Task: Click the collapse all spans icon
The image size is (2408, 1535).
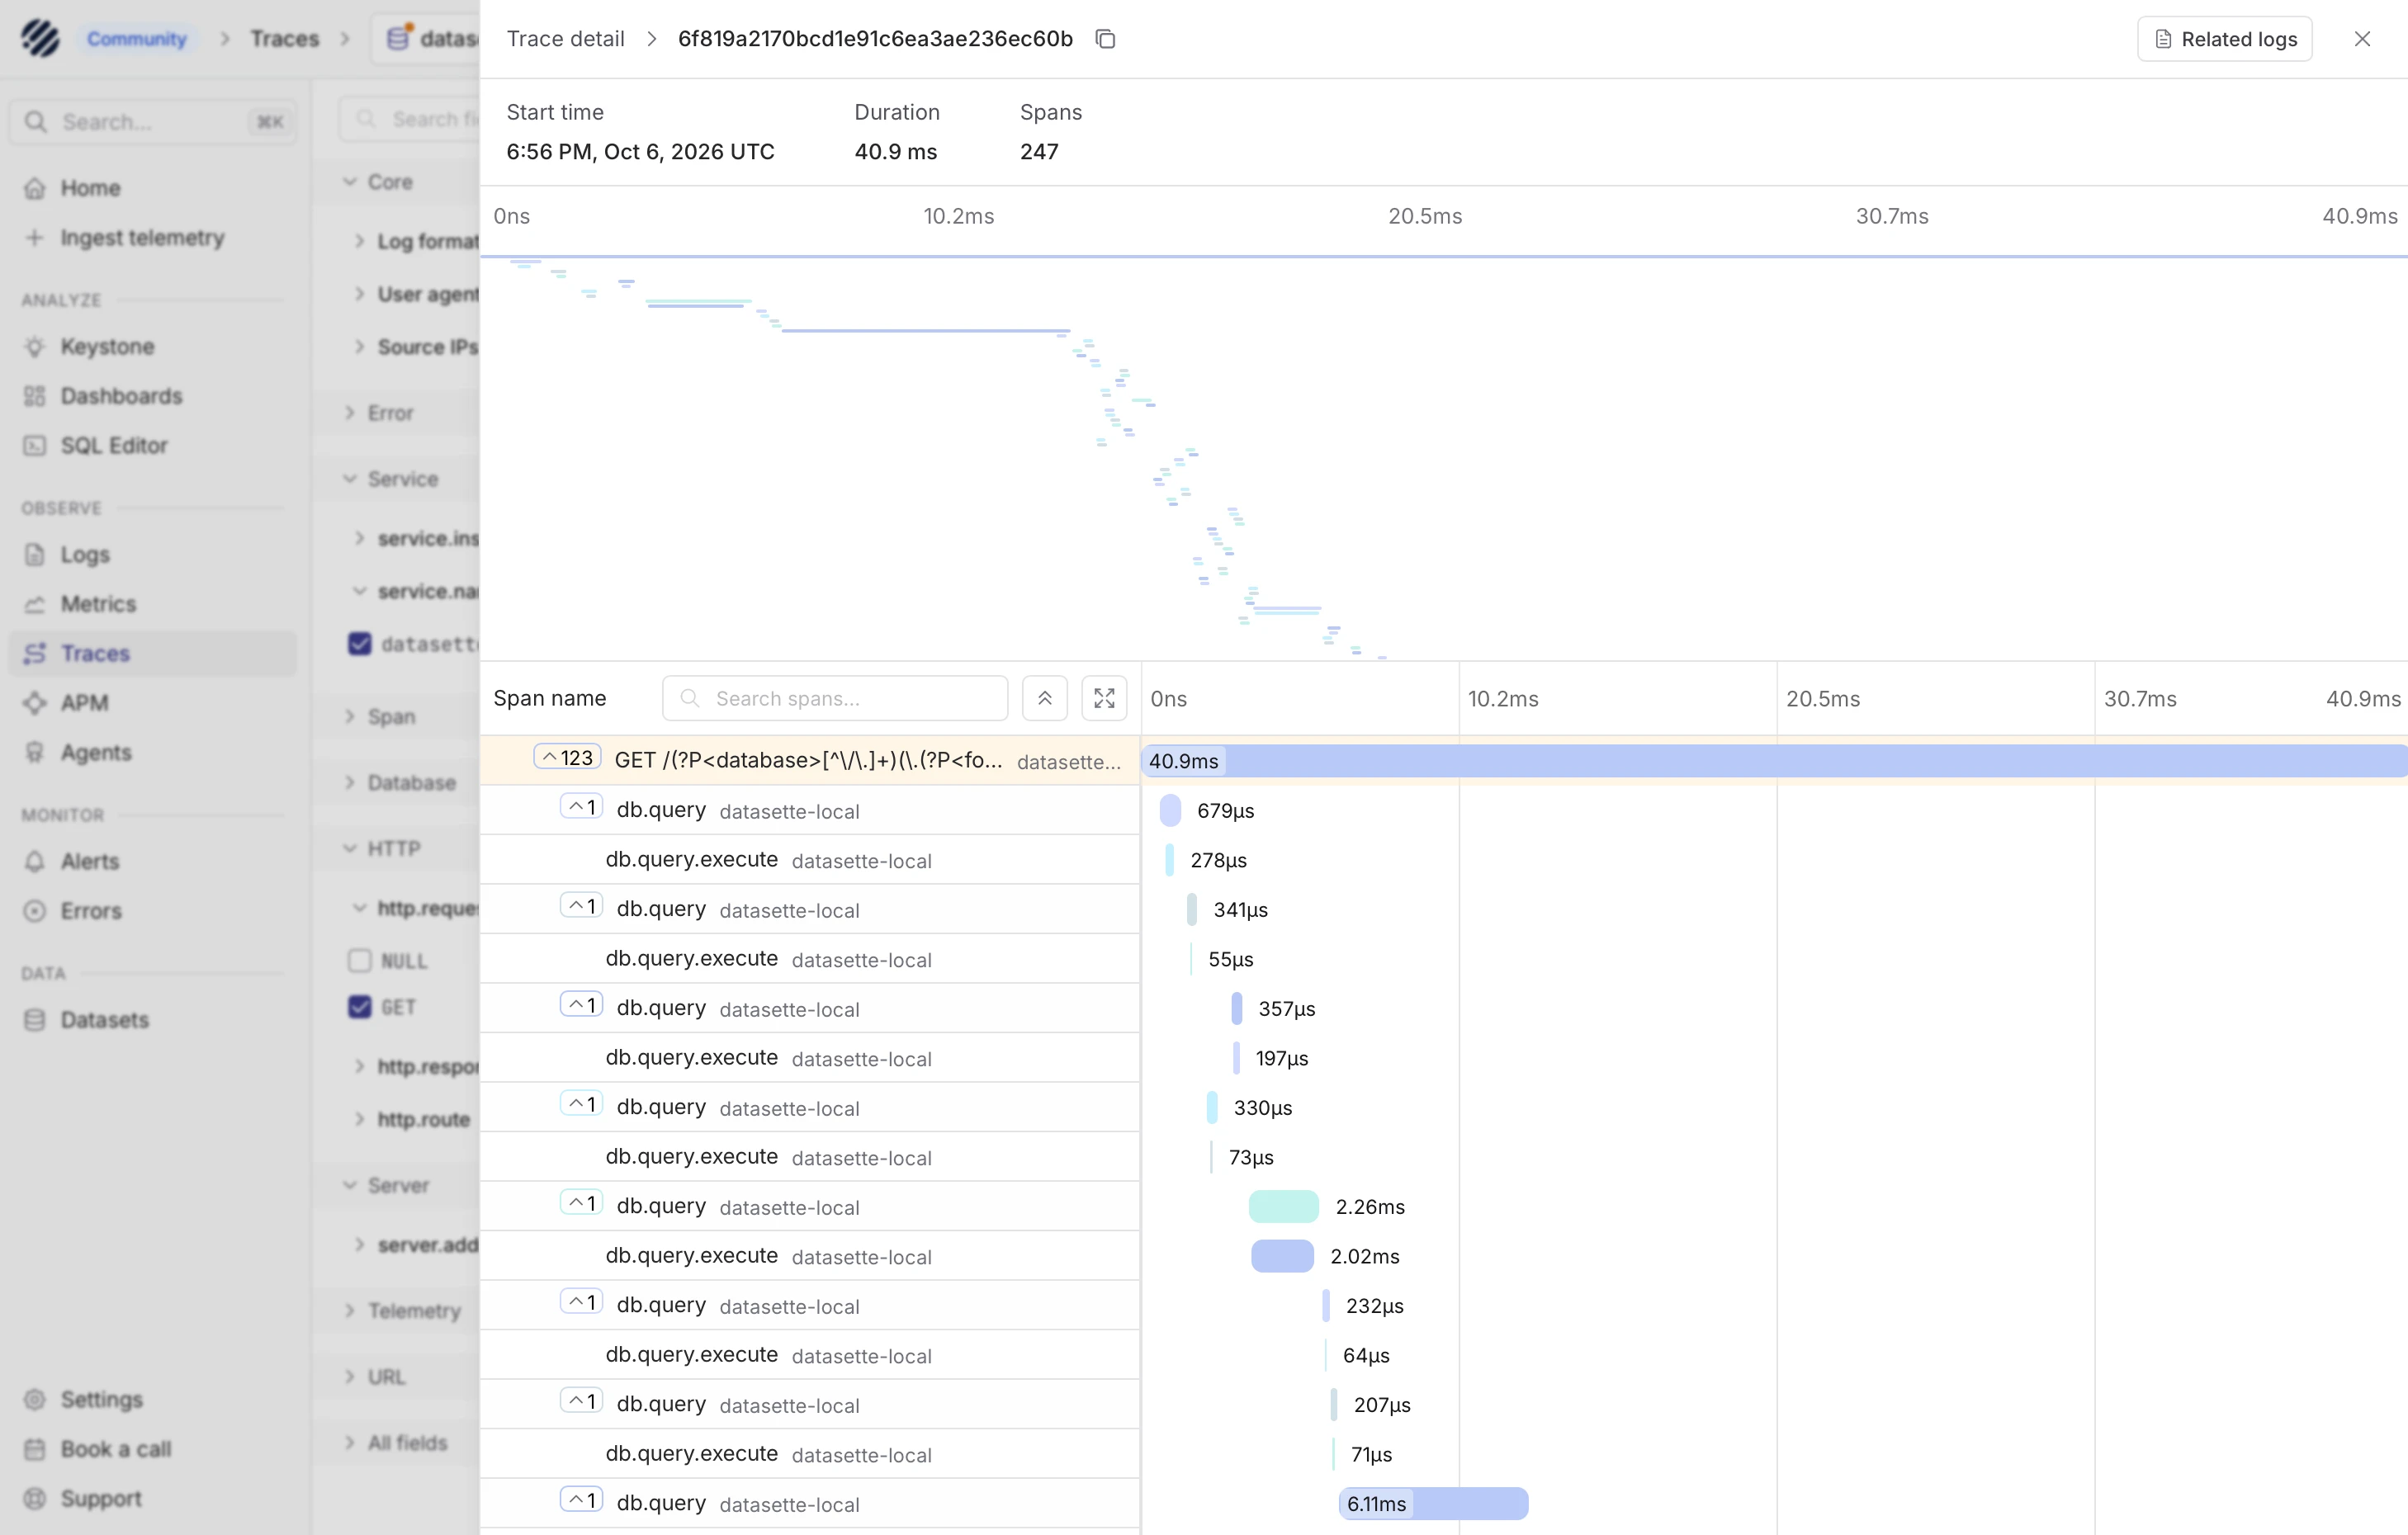Action: click(1044, 698)
